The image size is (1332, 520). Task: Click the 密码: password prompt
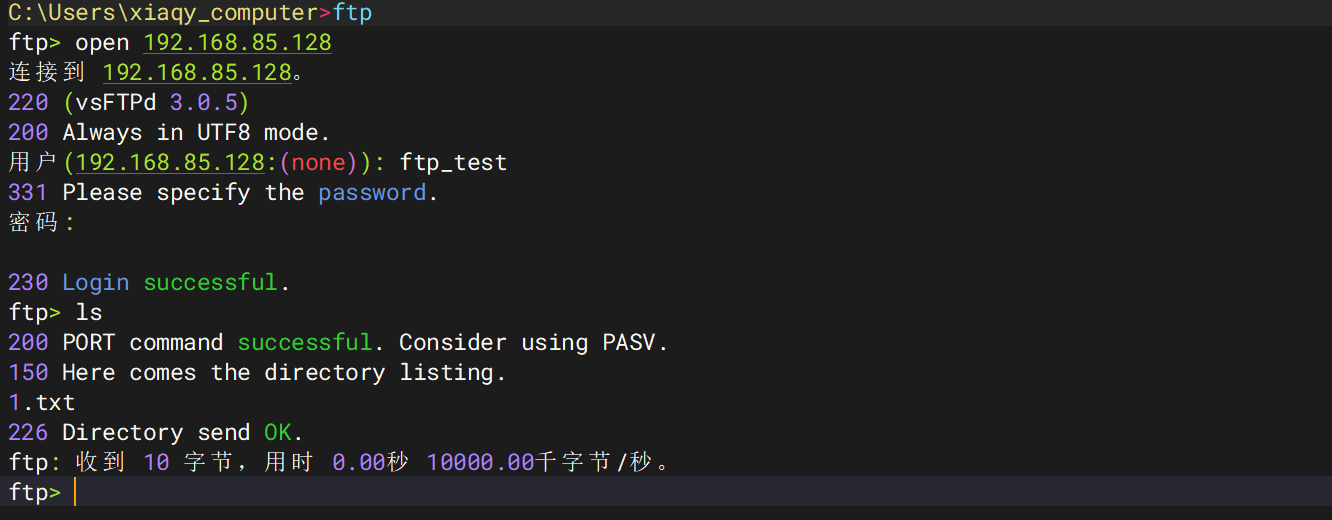pos(41,223)
